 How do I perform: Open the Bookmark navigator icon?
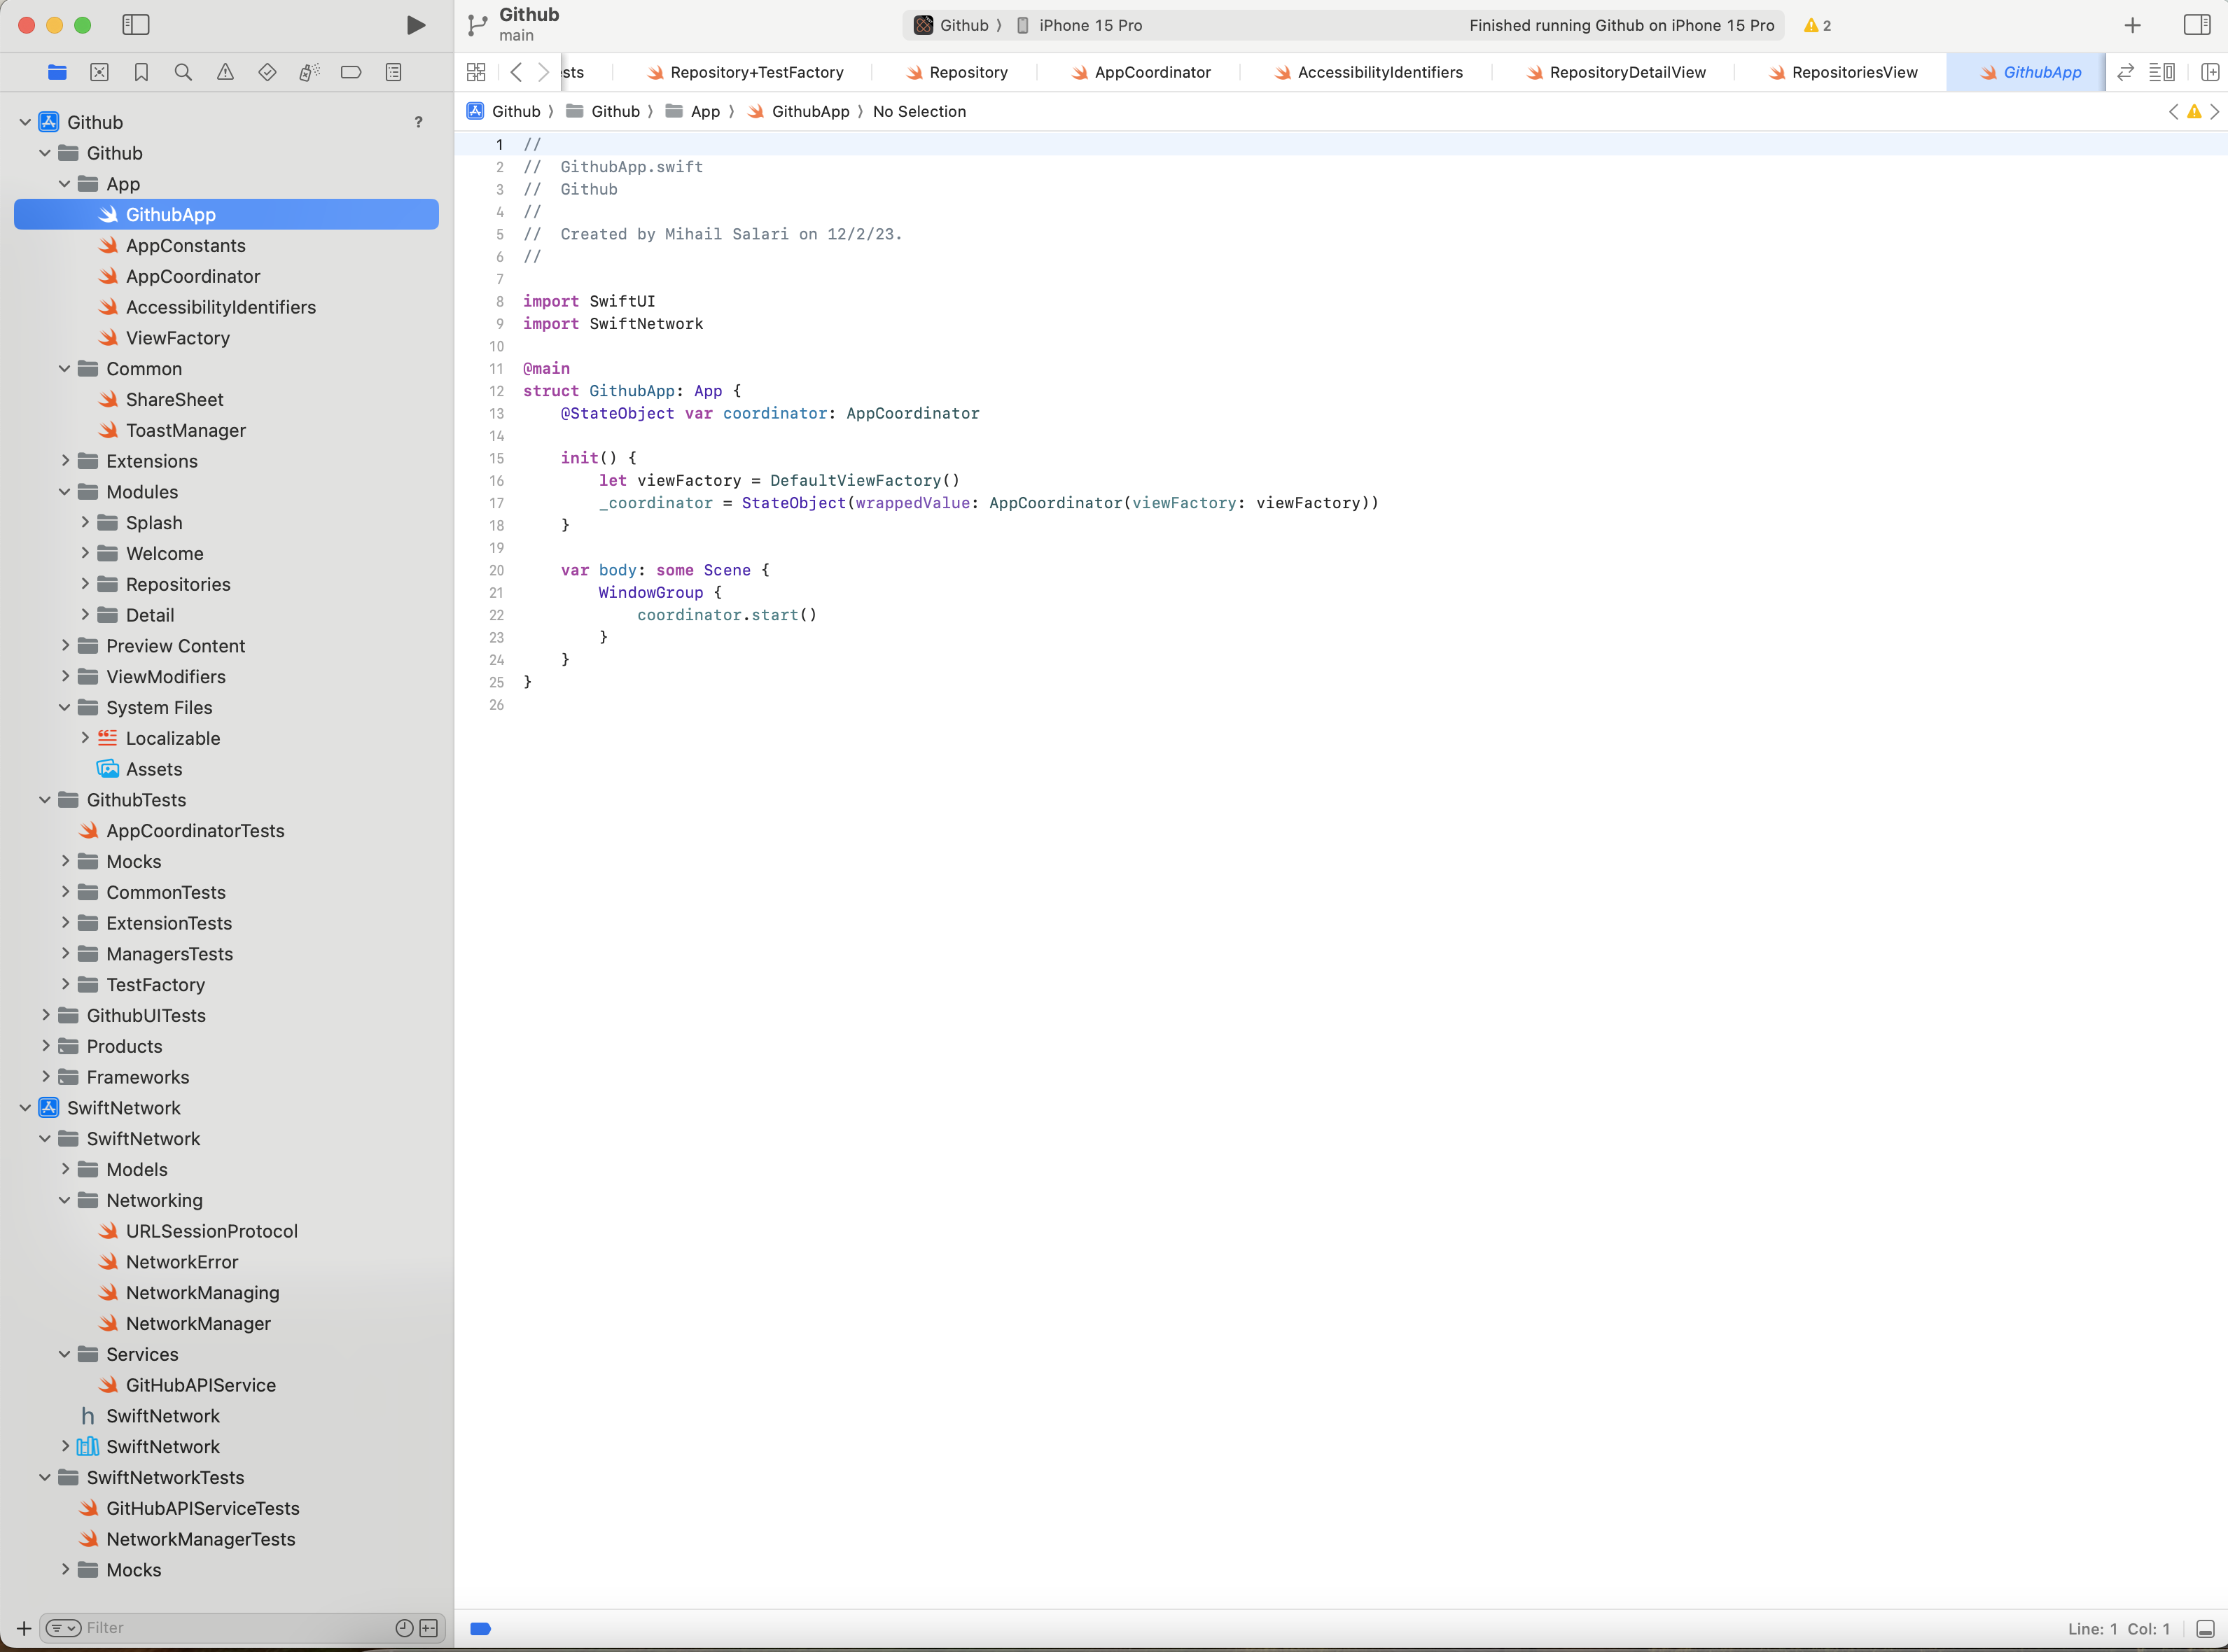(x=141, y=72)
